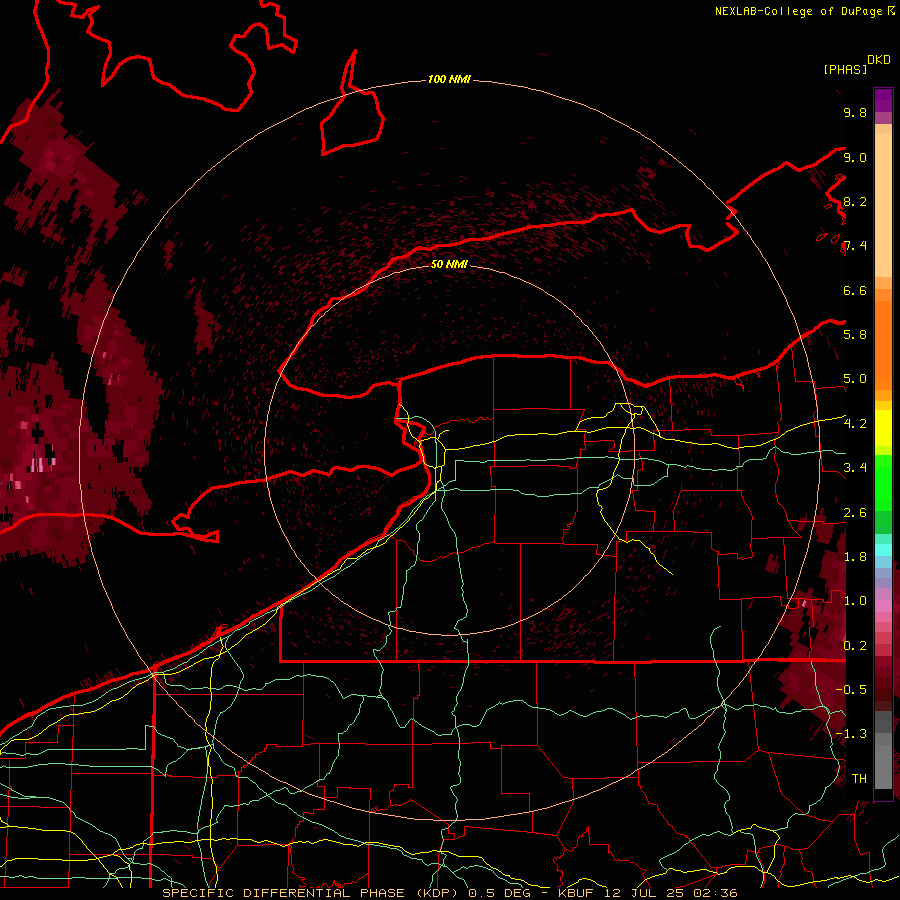Click the "8.2" color scale value

tap(855, 202)
